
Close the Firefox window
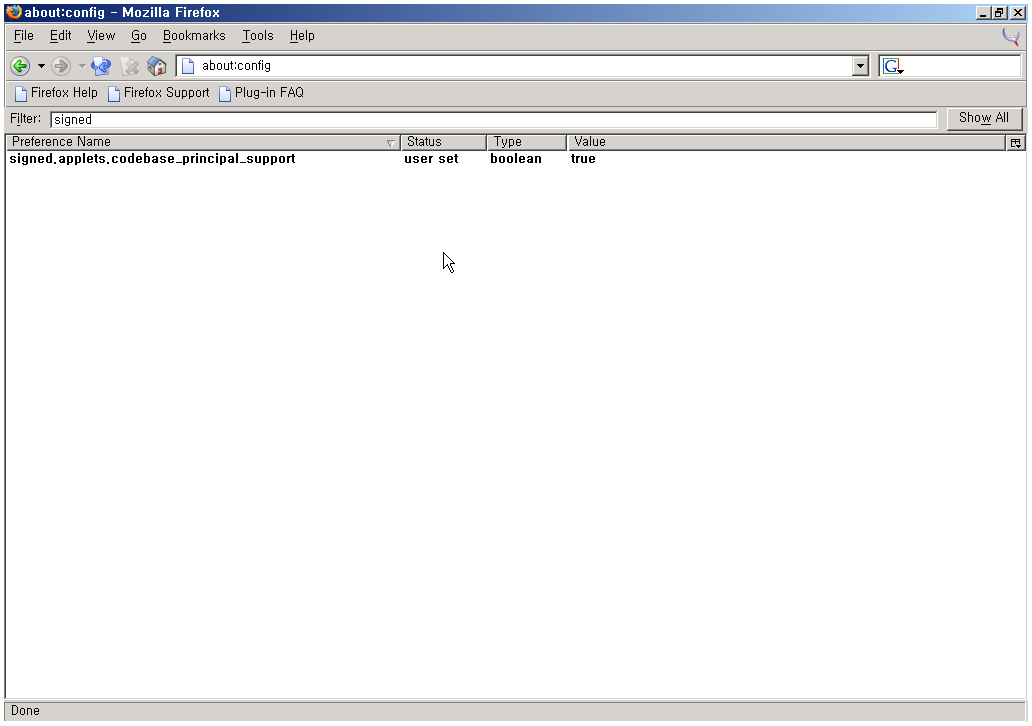[1017, 13]
